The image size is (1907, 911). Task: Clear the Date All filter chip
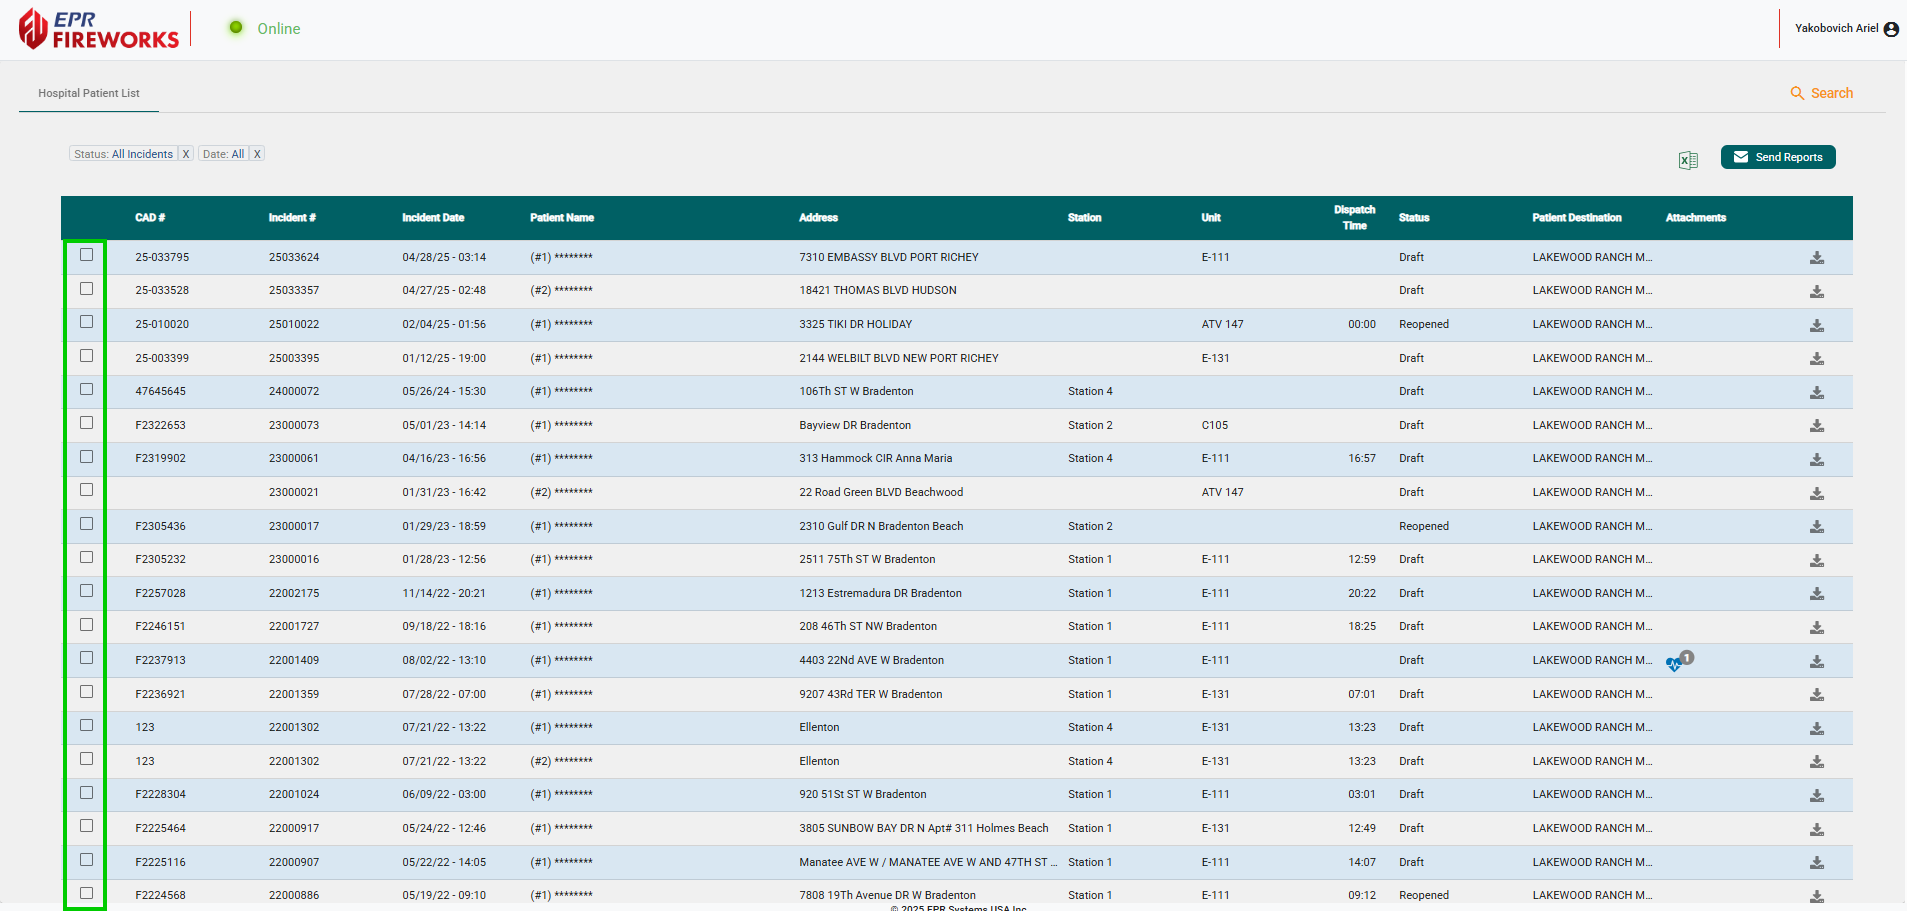[x=256, y=153]
